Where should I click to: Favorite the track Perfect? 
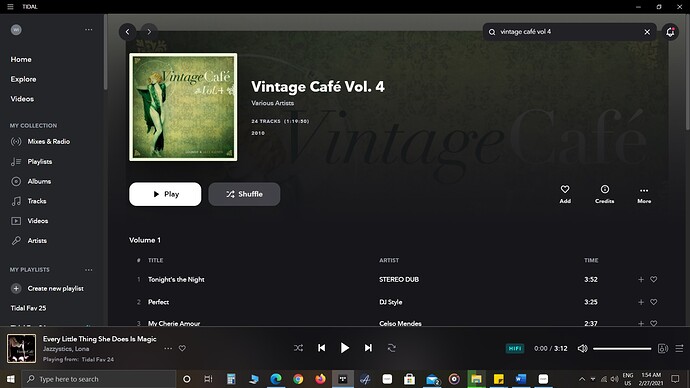653,302
